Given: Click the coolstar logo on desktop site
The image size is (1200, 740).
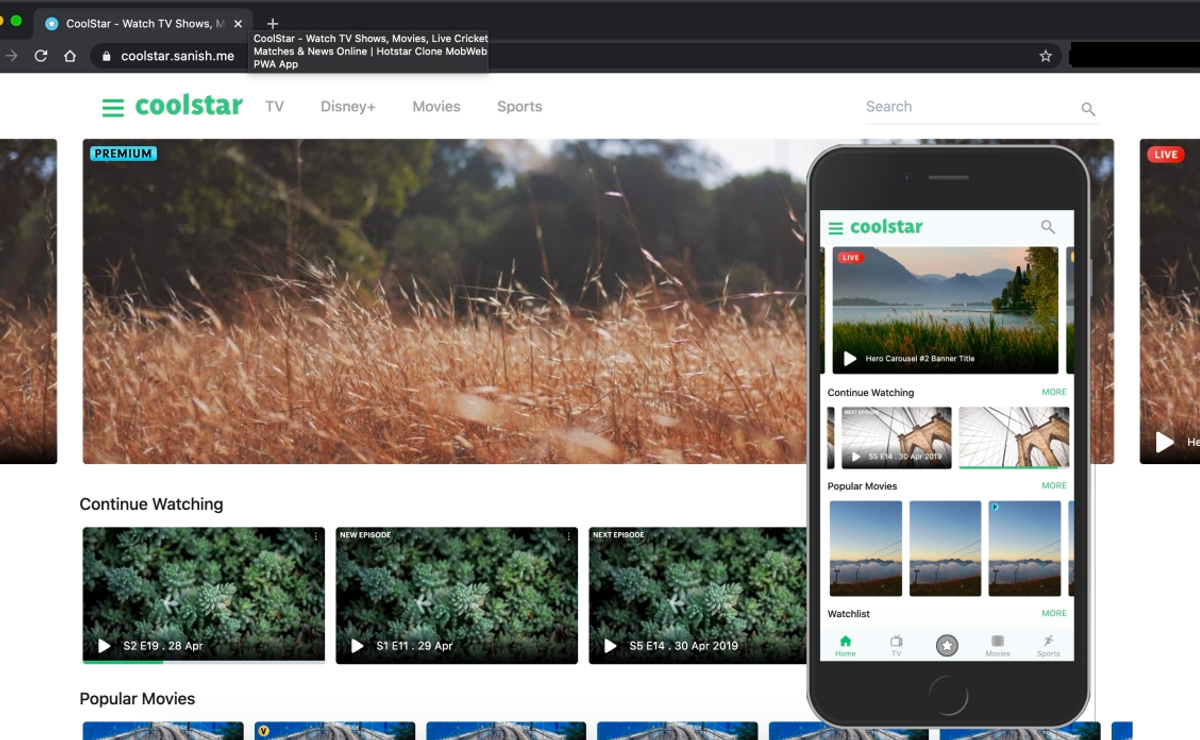Looking at the screenshot, I should click(189, 105).
